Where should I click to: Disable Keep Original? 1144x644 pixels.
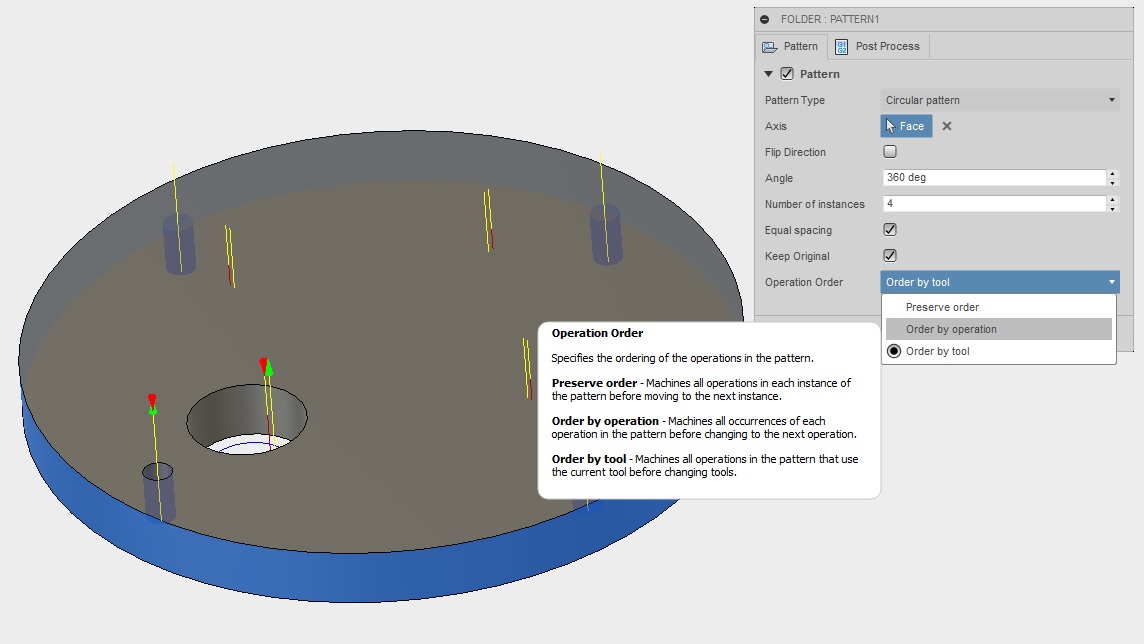[889, 255]
